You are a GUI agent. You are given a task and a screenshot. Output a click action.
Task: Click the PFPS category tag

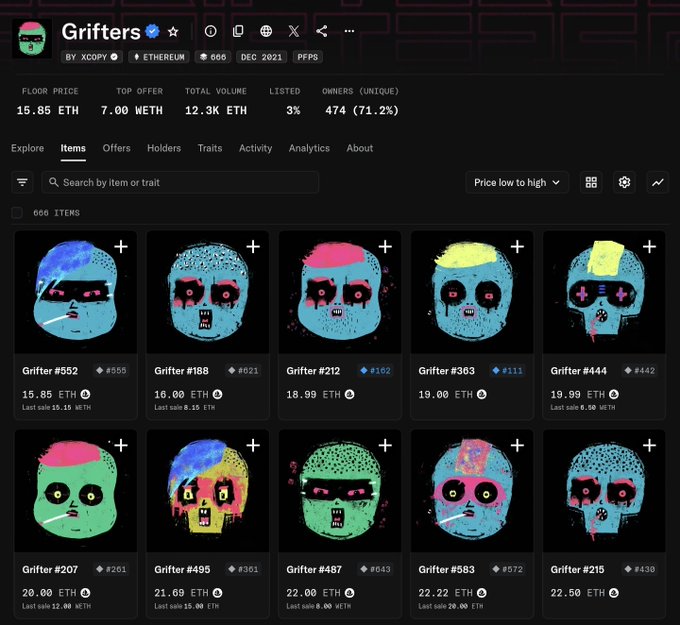click(x=307, y=57)
